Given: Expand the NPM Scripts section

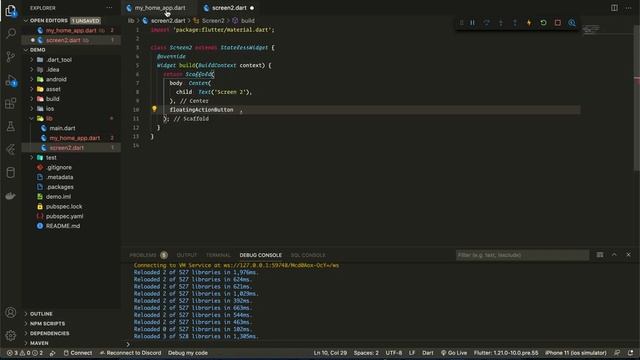Looking at the screenshot, I should click(x=71, y=324).
